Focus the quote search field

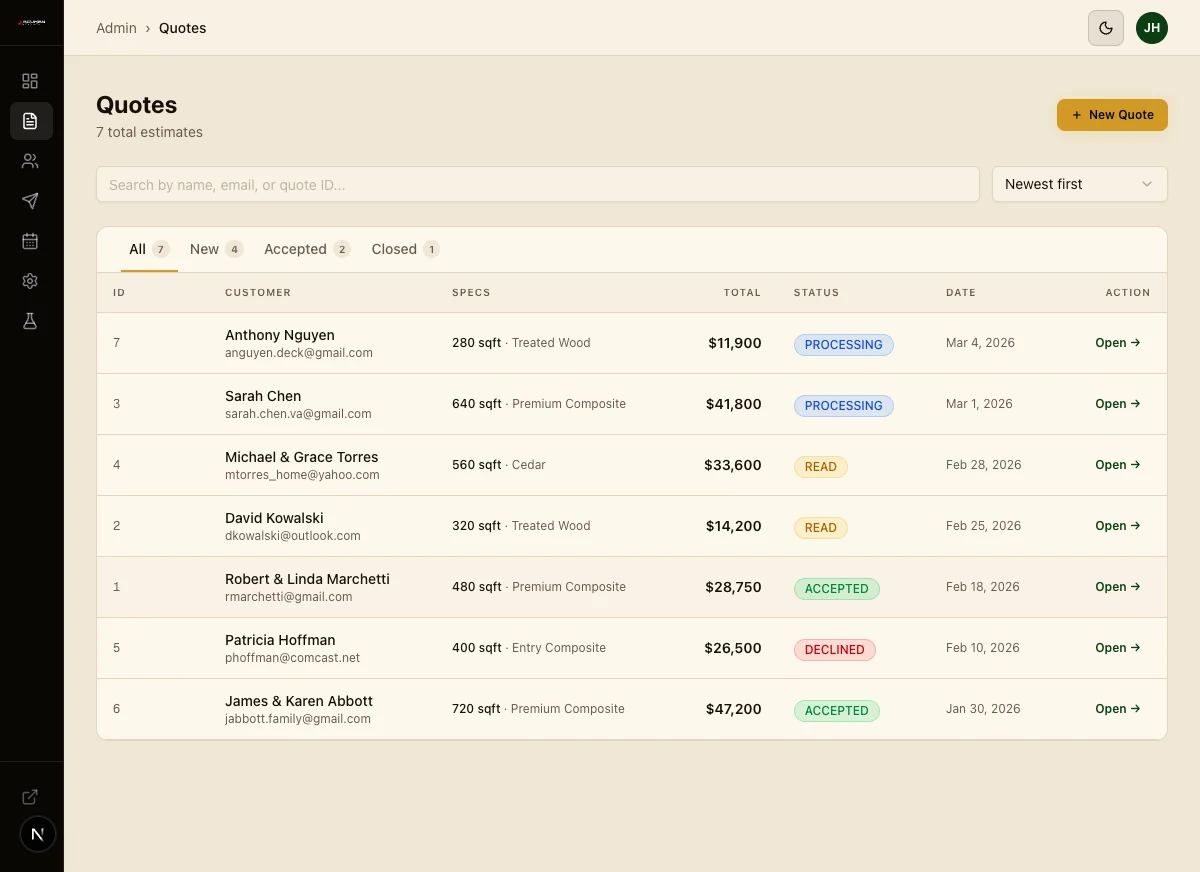[538, 184]
